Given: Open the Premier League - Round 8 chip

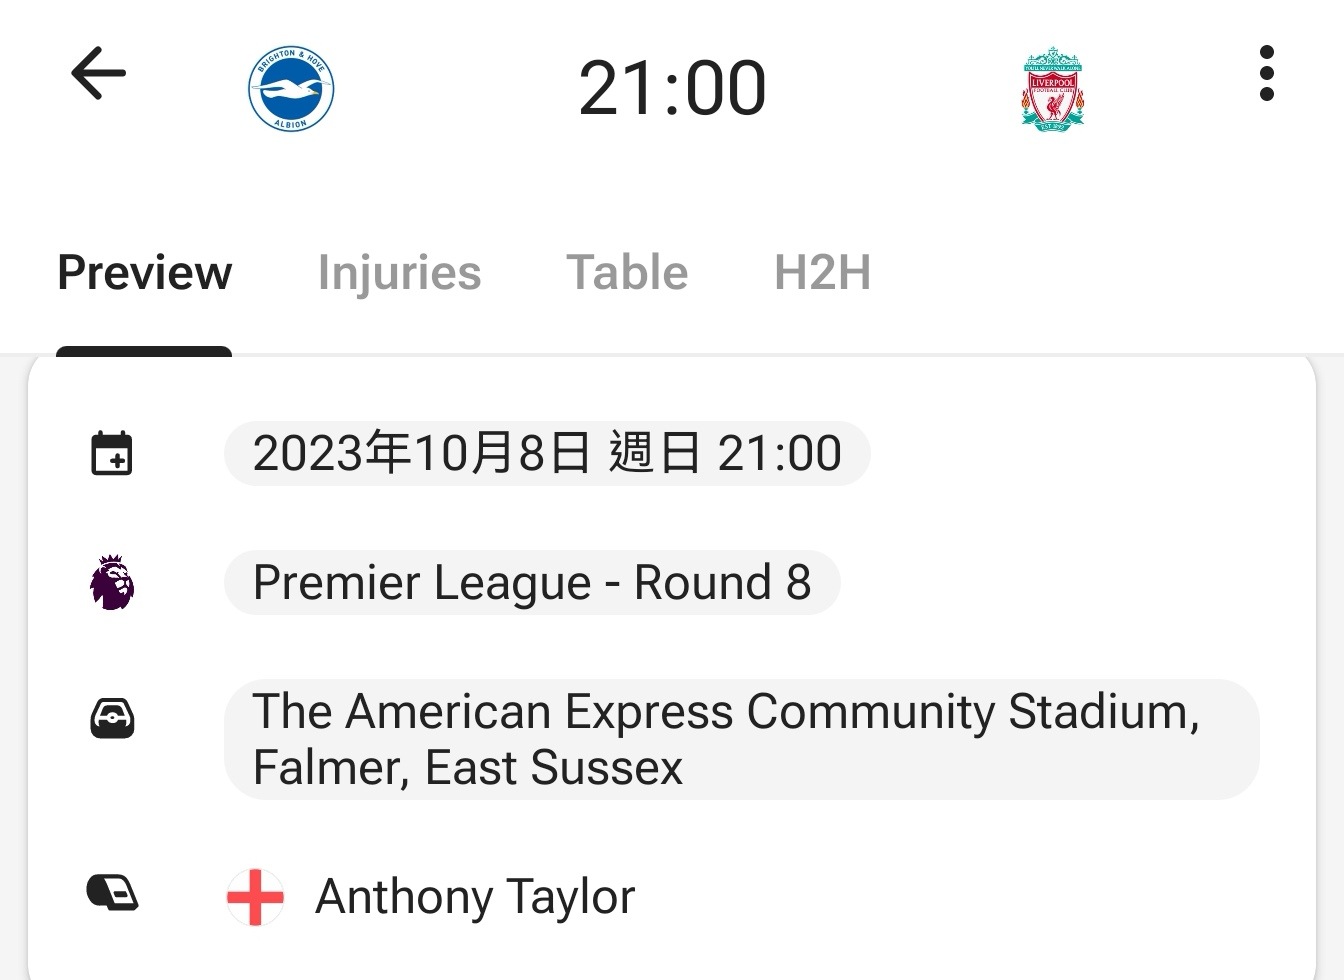Looking at the screenshot, I should [x=532, y=583].
